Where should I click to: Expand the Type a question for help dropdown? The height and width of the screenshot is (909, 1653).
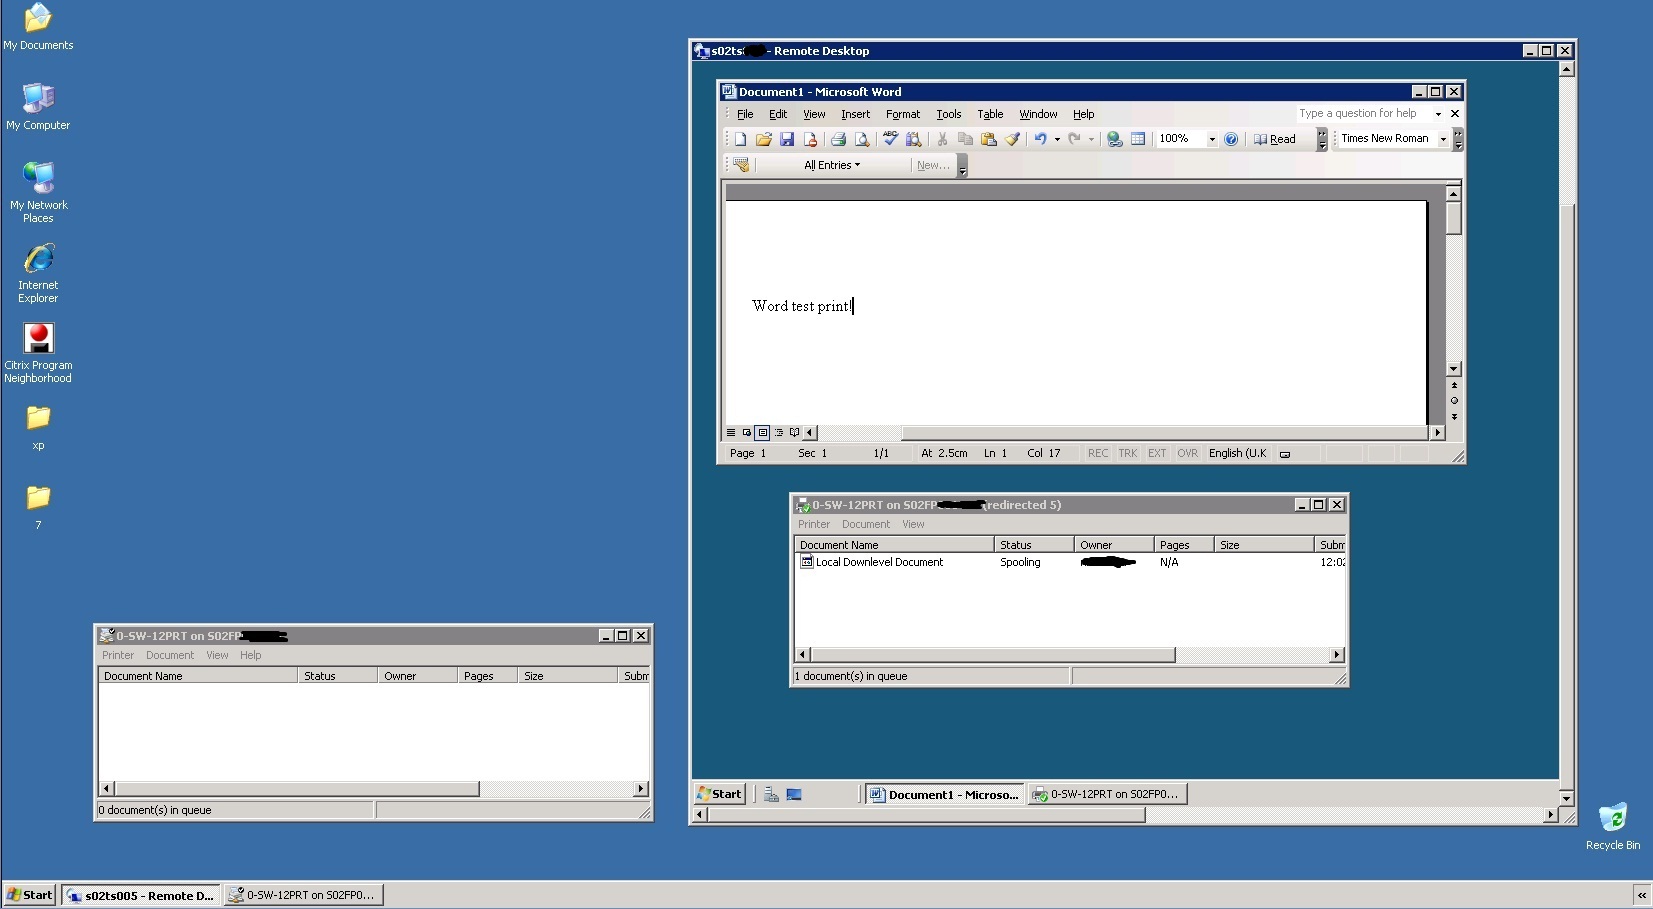click(1438, 114)
